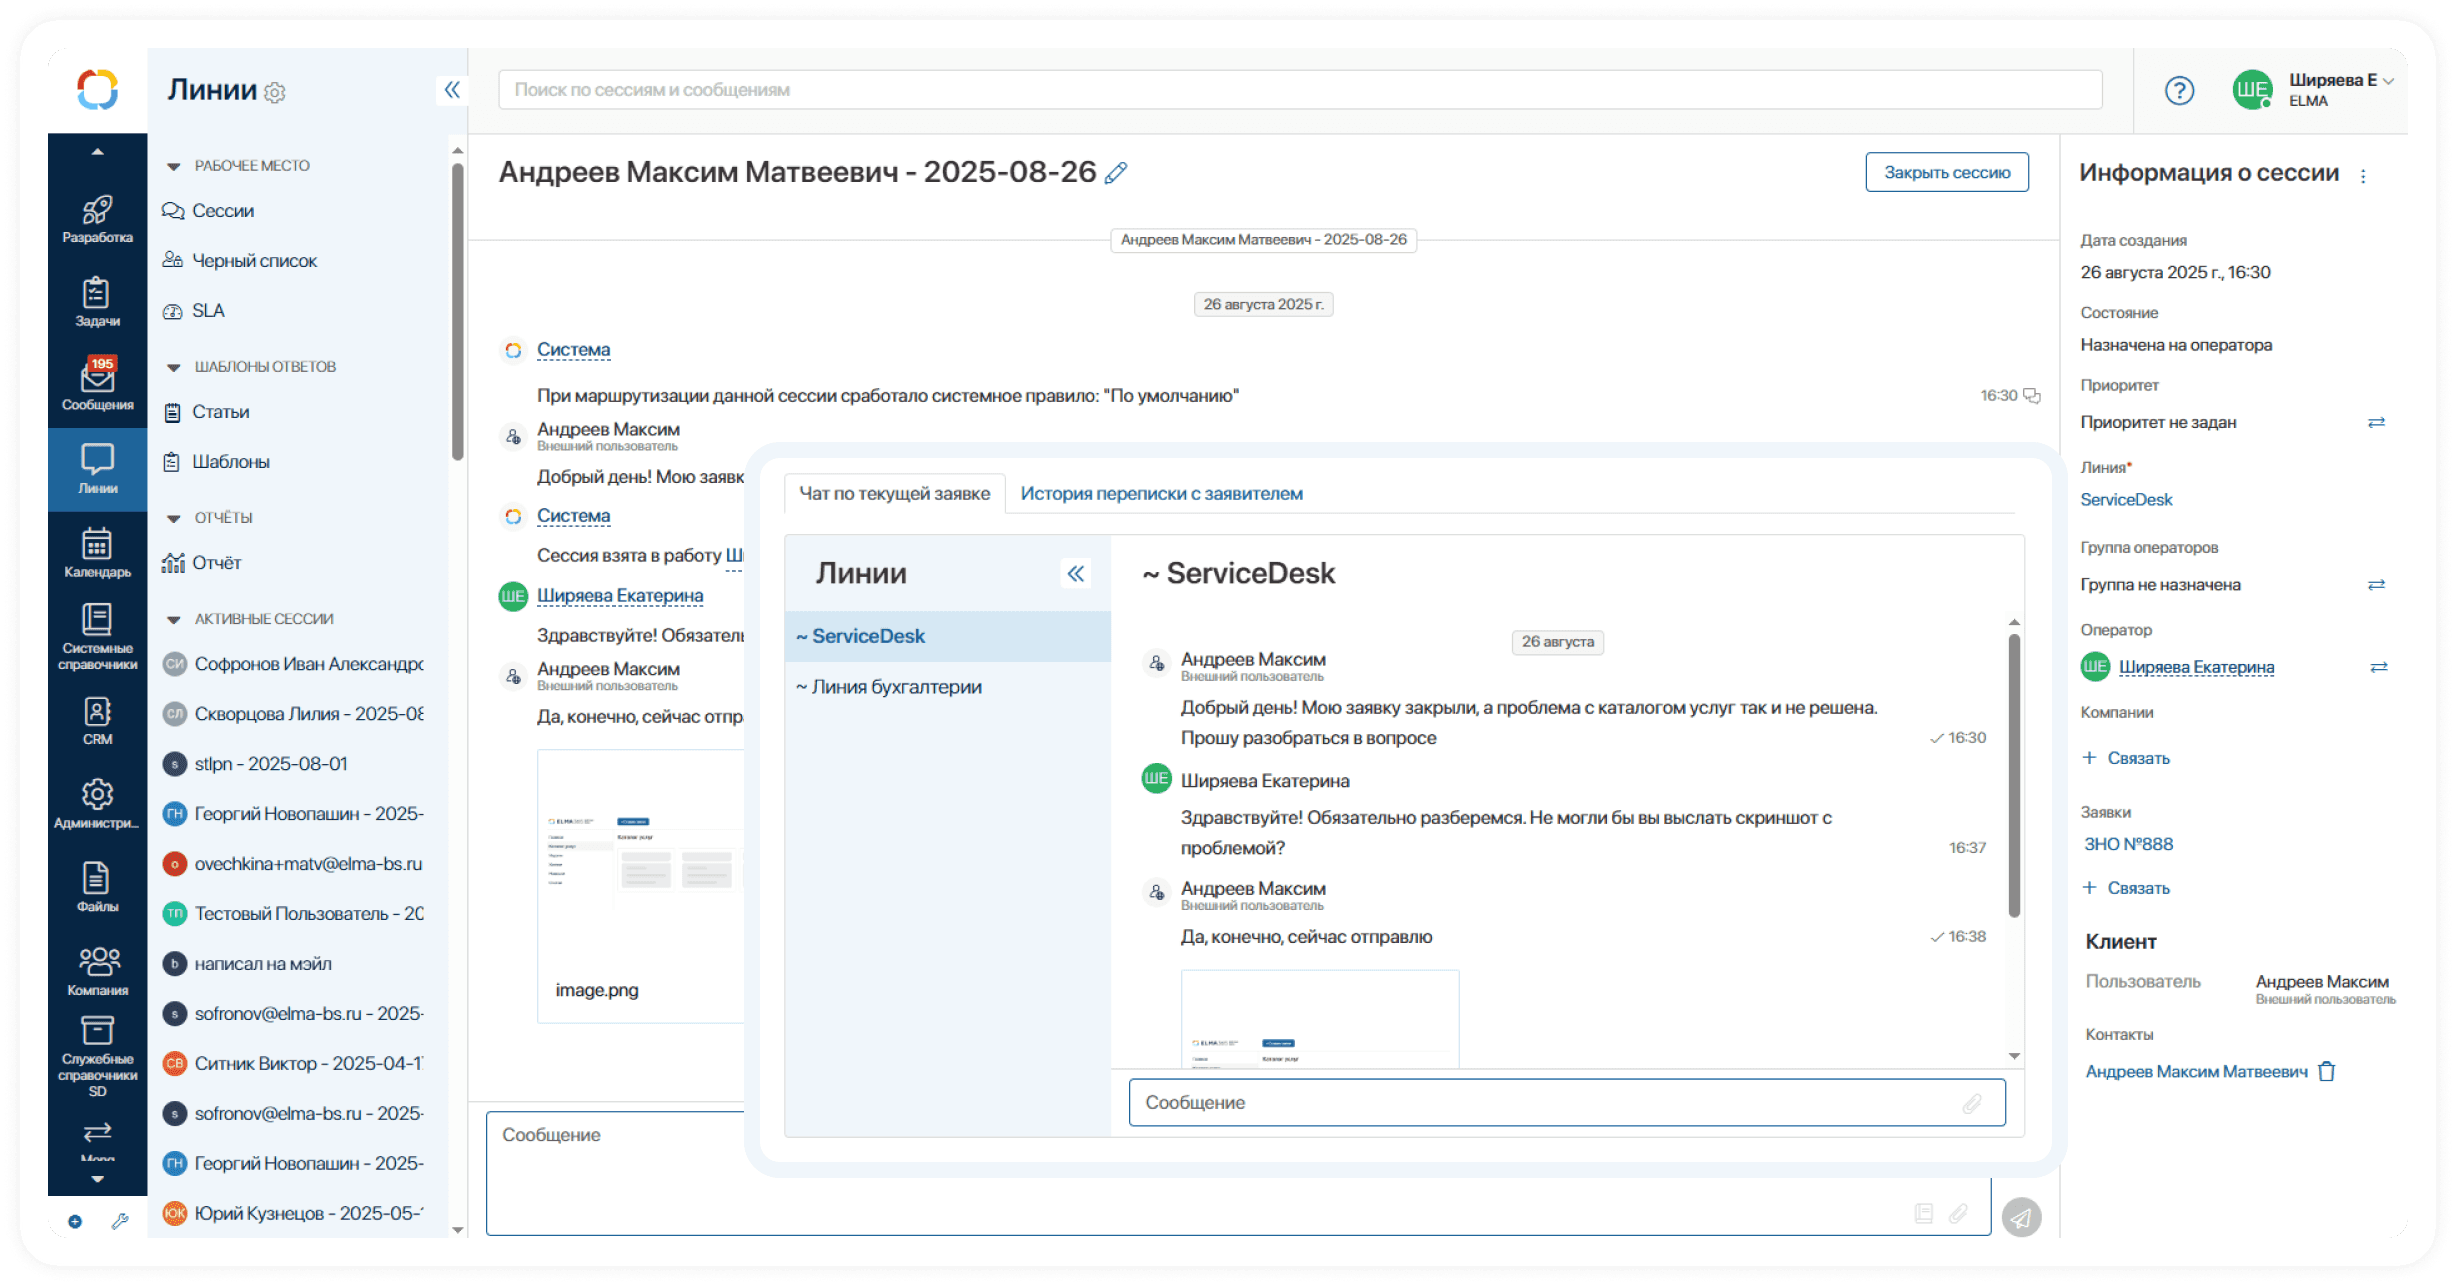Open the CRM sidebar icon
Screen dimensions: 2456x1286
coord(97,720)
